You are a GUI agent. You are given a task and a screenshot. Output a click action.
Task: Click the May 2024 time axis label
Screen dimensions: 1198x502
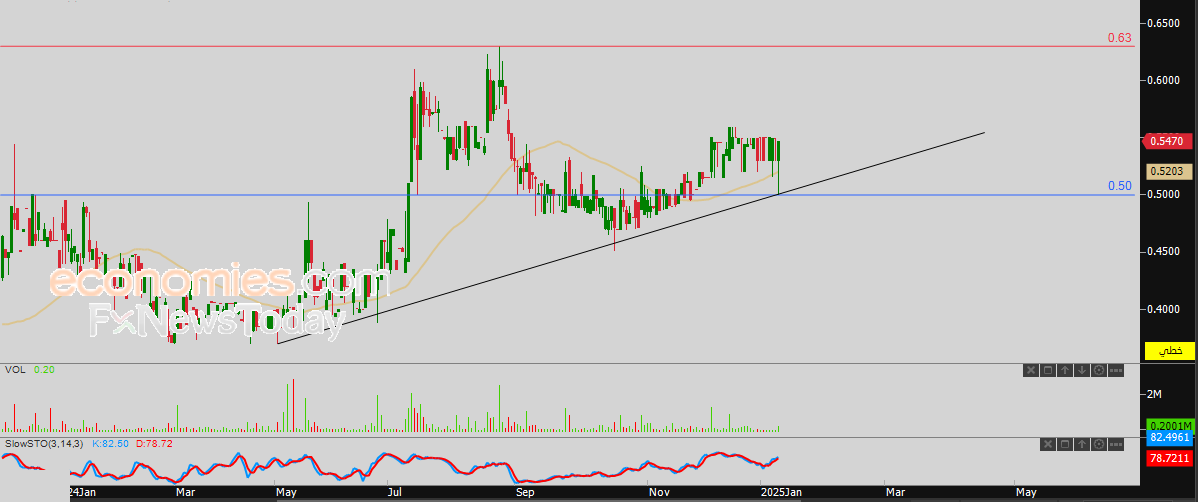pos(286,494)
